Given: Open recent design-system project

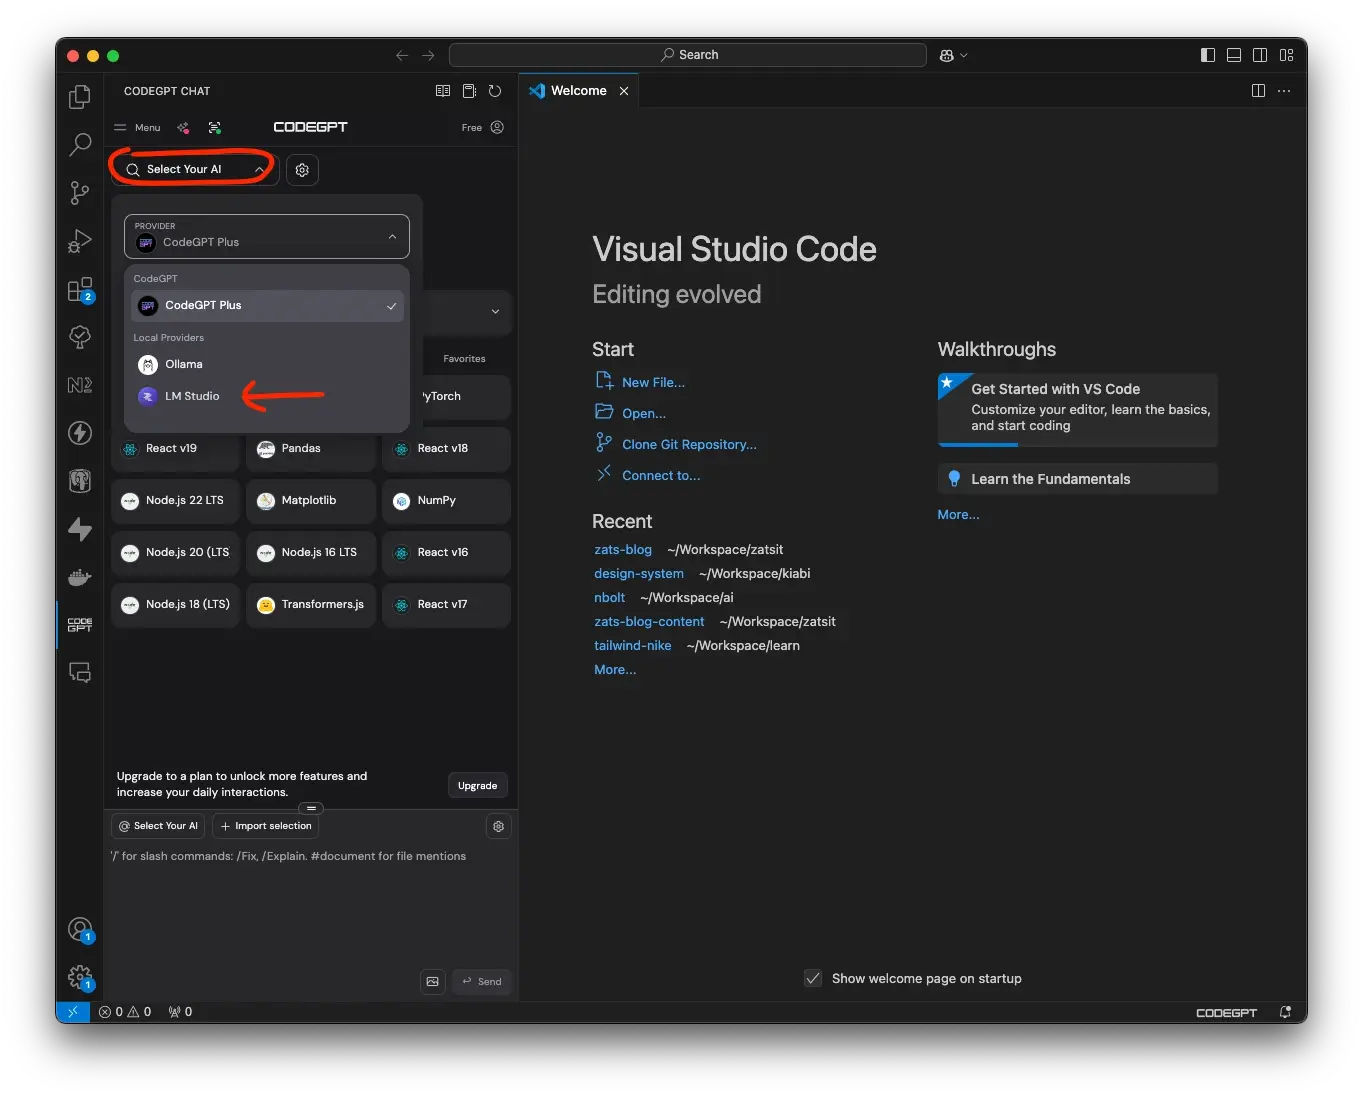Looking at the screenshot, I should click(x=639, y=573).
